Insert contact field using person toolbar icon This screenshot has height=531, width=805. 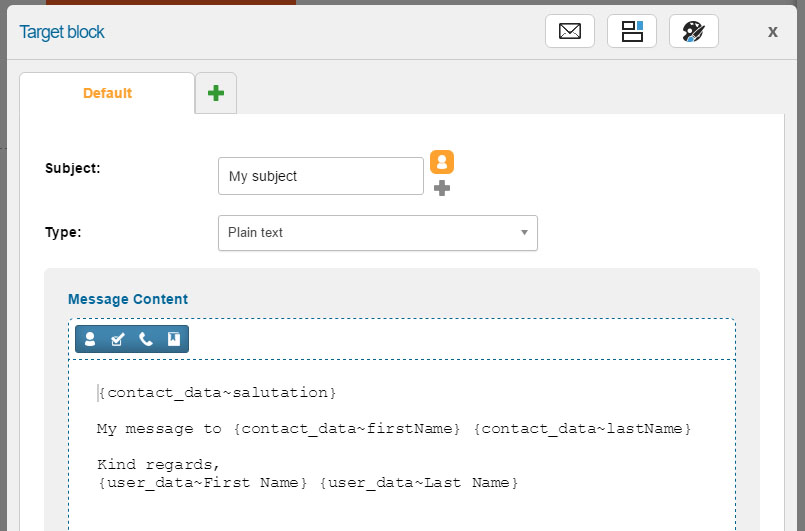(x=90, y=340)
